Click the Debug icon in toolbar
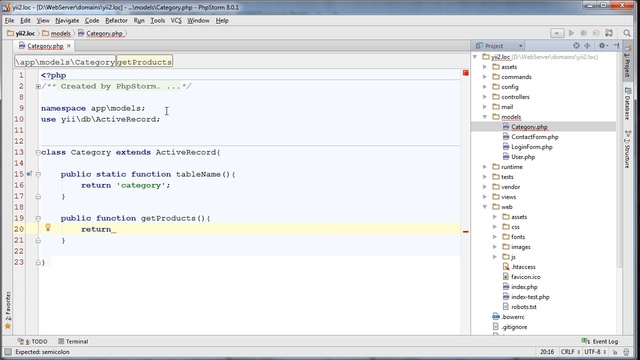Viewport: 640px width, 360px height. [584, 33]
